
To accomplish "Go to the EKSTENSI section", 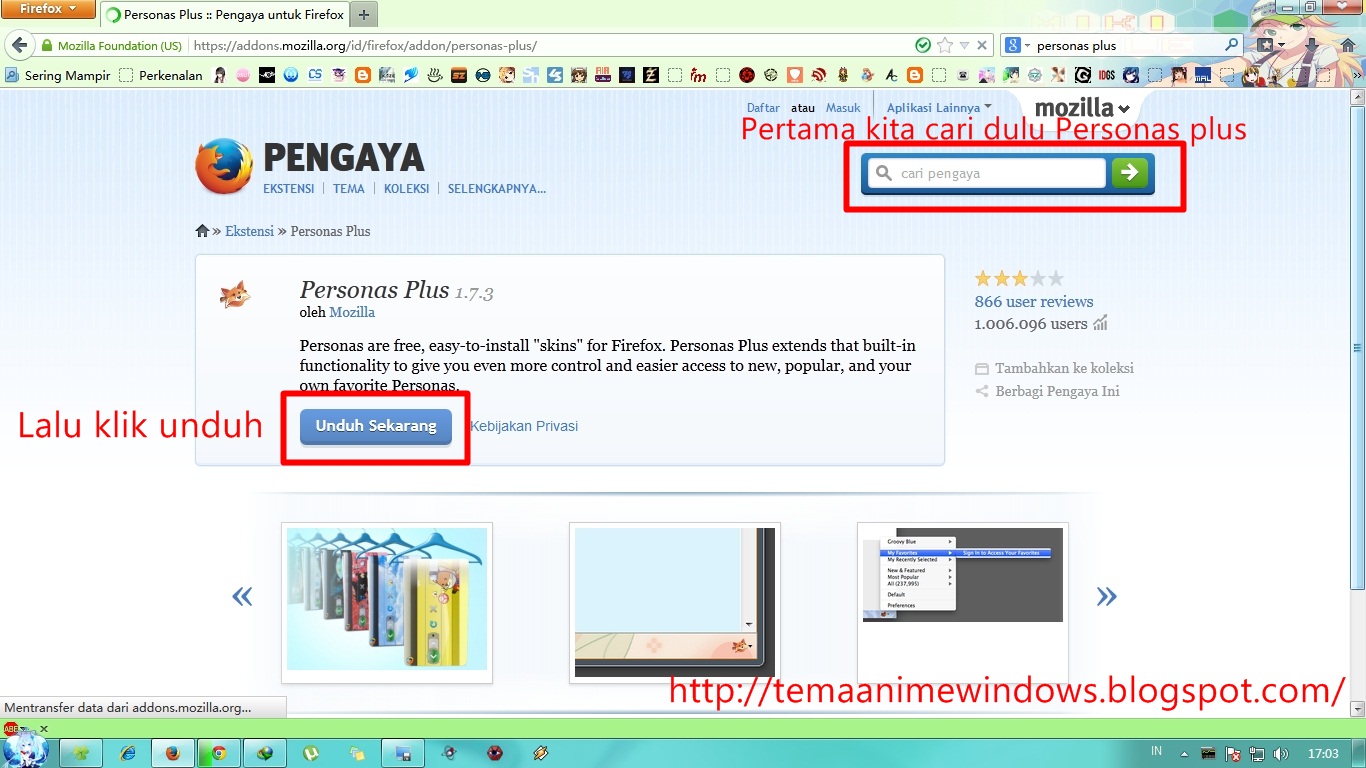I will pos(289,189).
